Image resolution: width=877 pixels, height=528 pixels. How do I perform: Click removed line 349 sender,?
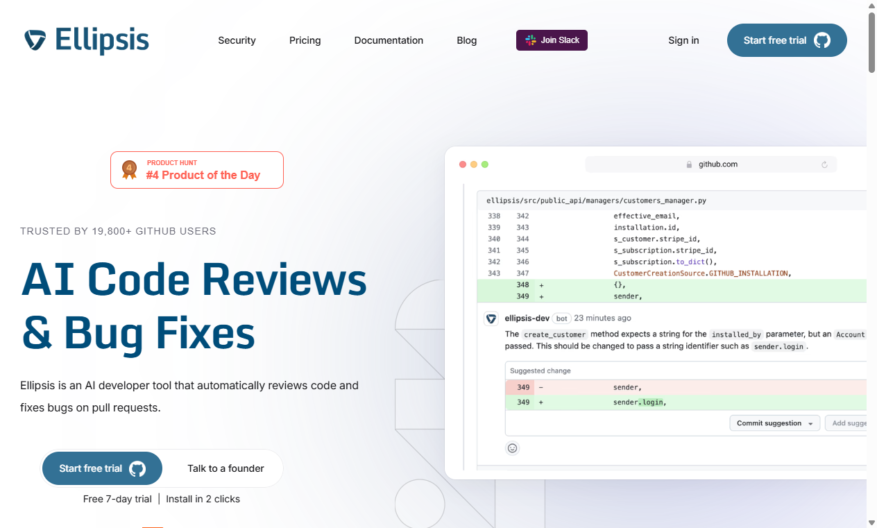coord(686,387)
